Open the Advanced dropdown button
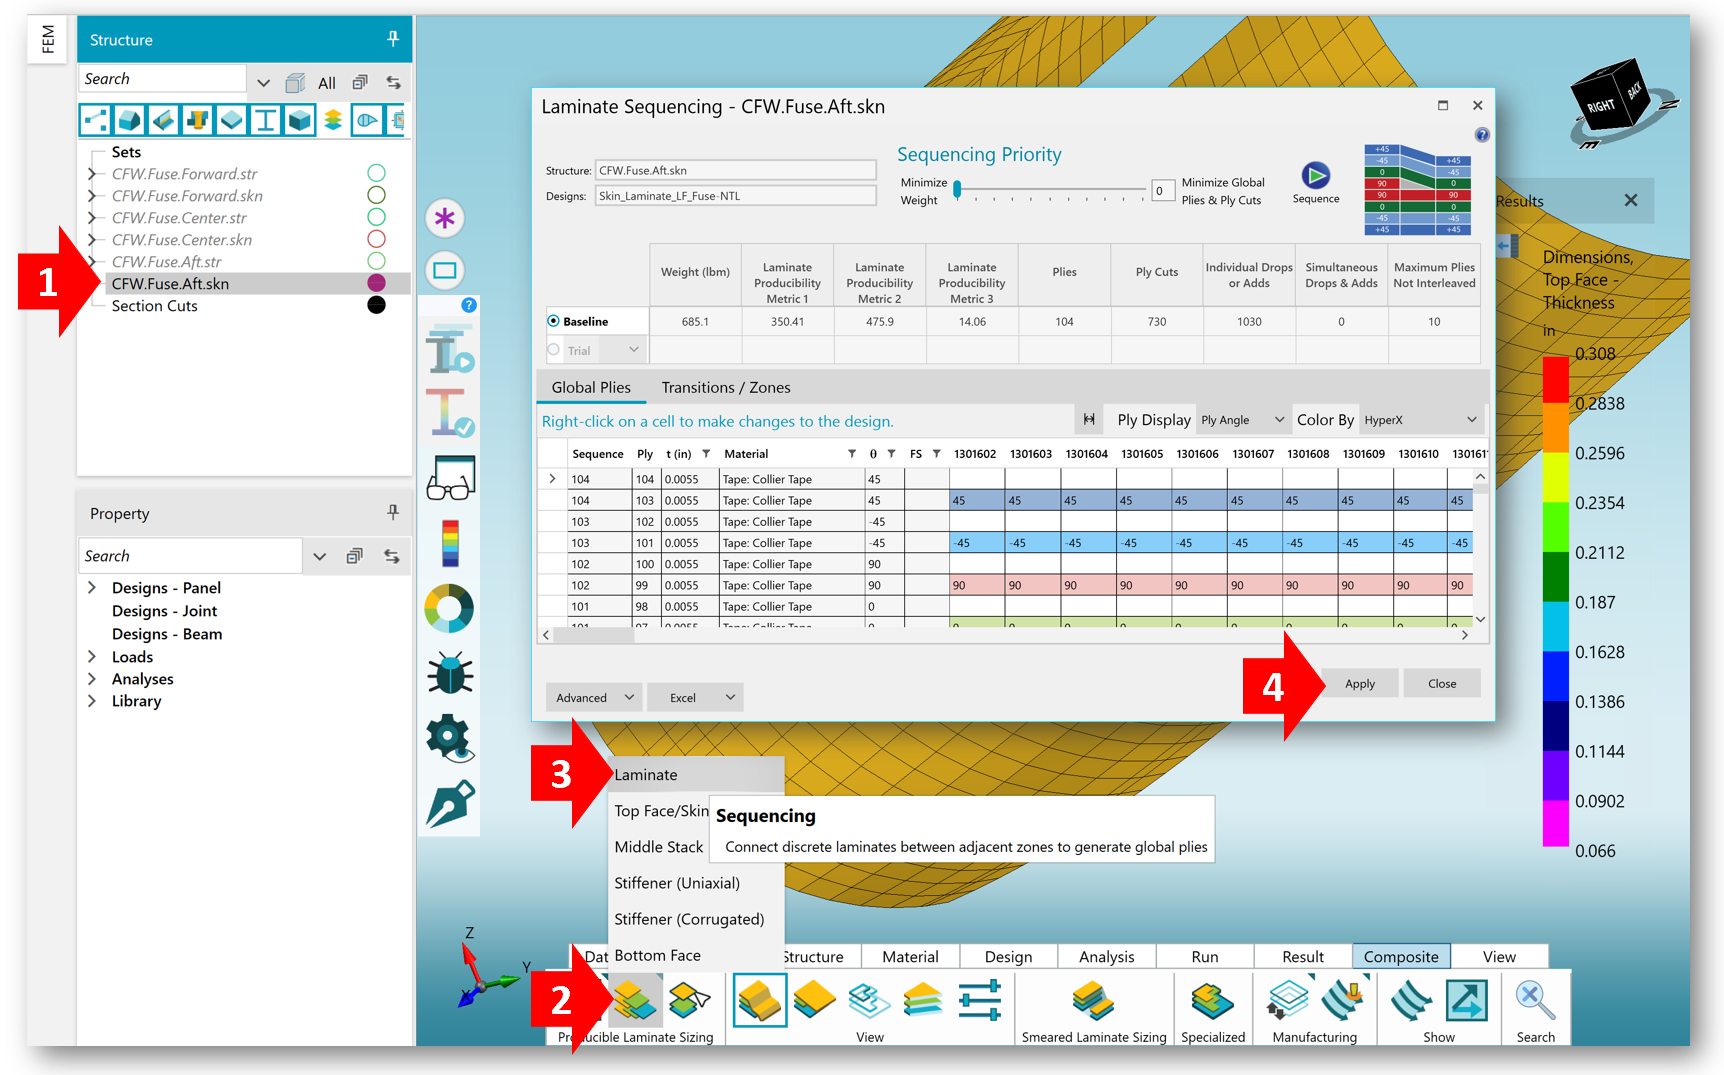This screenshot has height=1075, width=1724. coord(593,697)
